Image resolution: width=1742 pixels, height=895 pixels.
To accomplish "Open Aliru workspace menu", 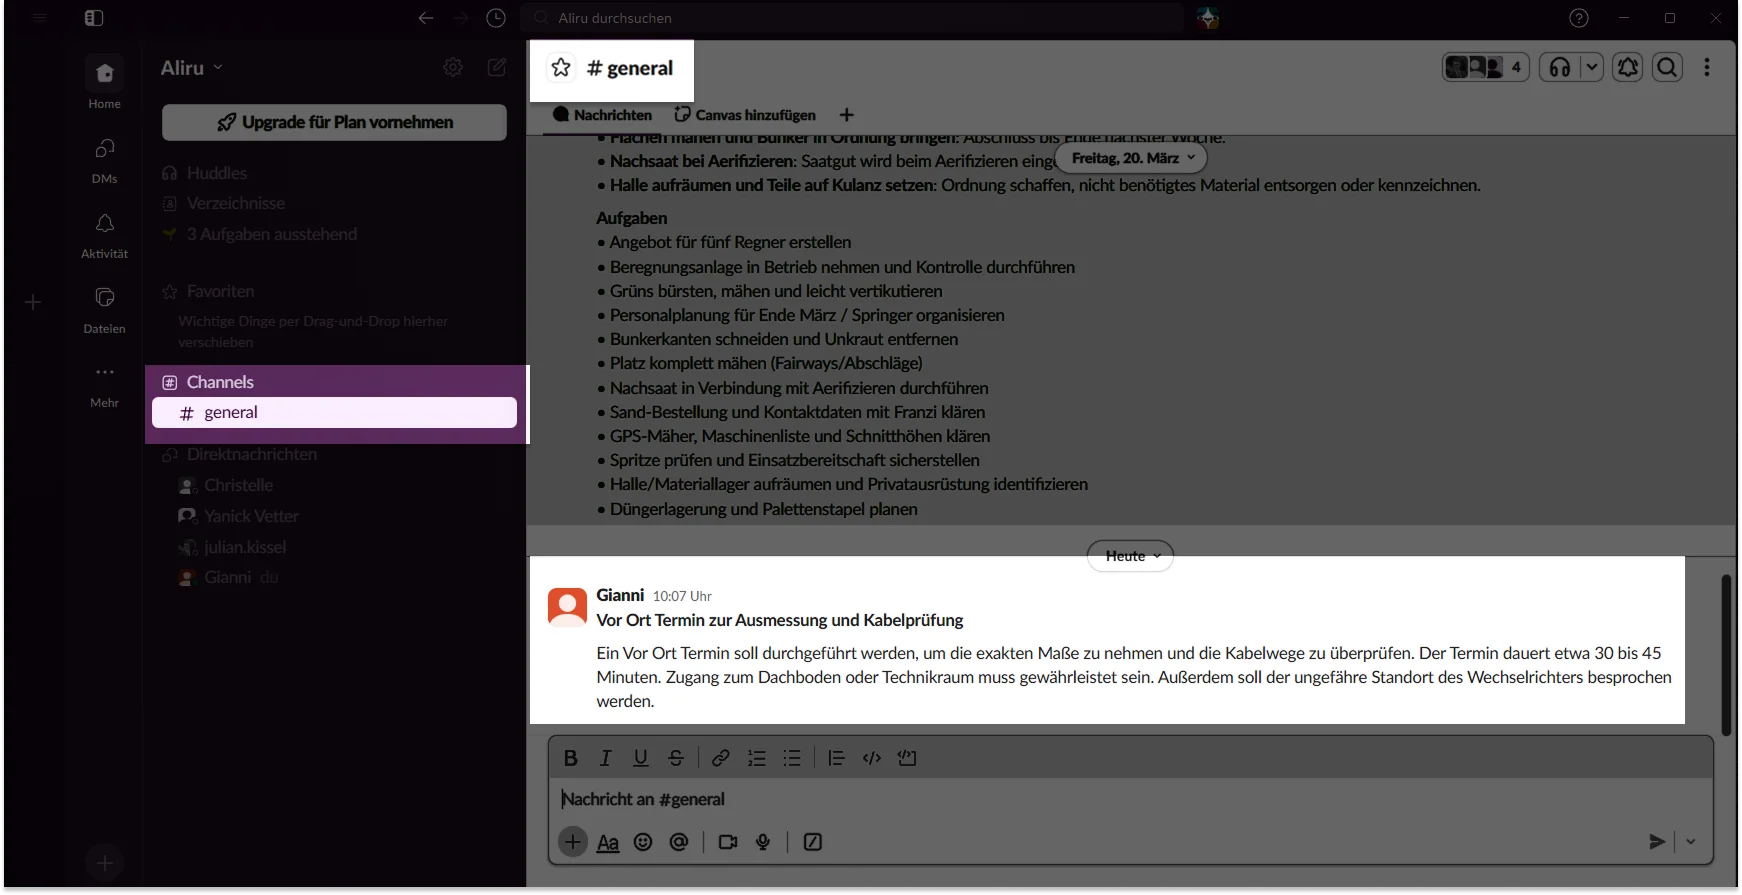I will pos(192,68).
